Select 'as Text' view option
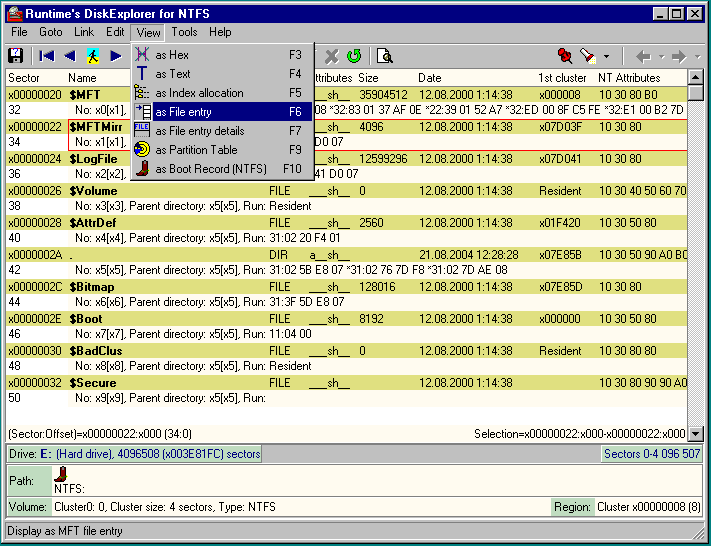Image resolution: width=711 pixels, height=546 pixels. pyautogui.click(x=222, y=74)
